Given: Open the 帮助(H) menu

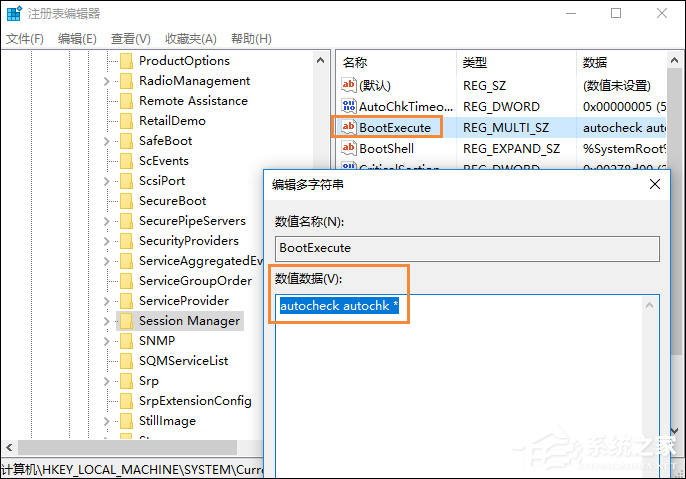Looking at the screenshot, I should 251,39.
